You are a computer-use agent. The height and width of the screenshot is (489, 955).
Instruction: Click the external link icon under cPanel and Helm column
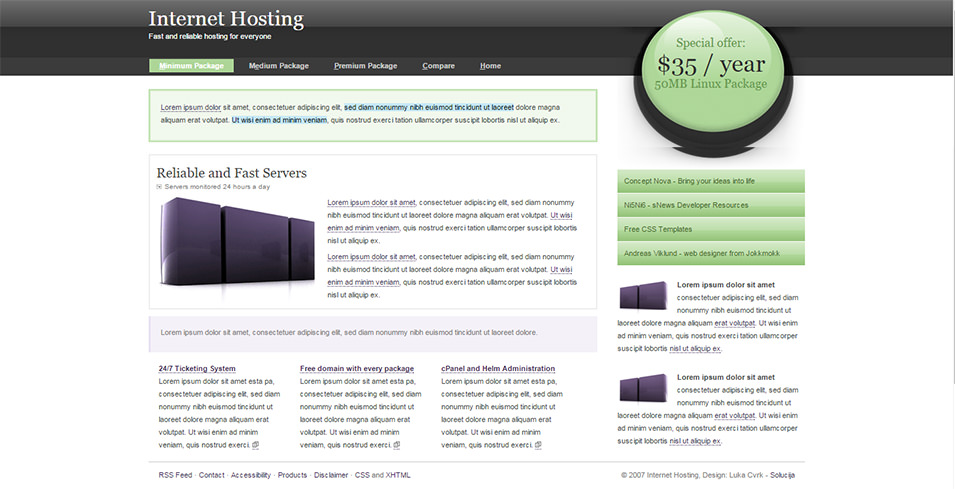539,445
